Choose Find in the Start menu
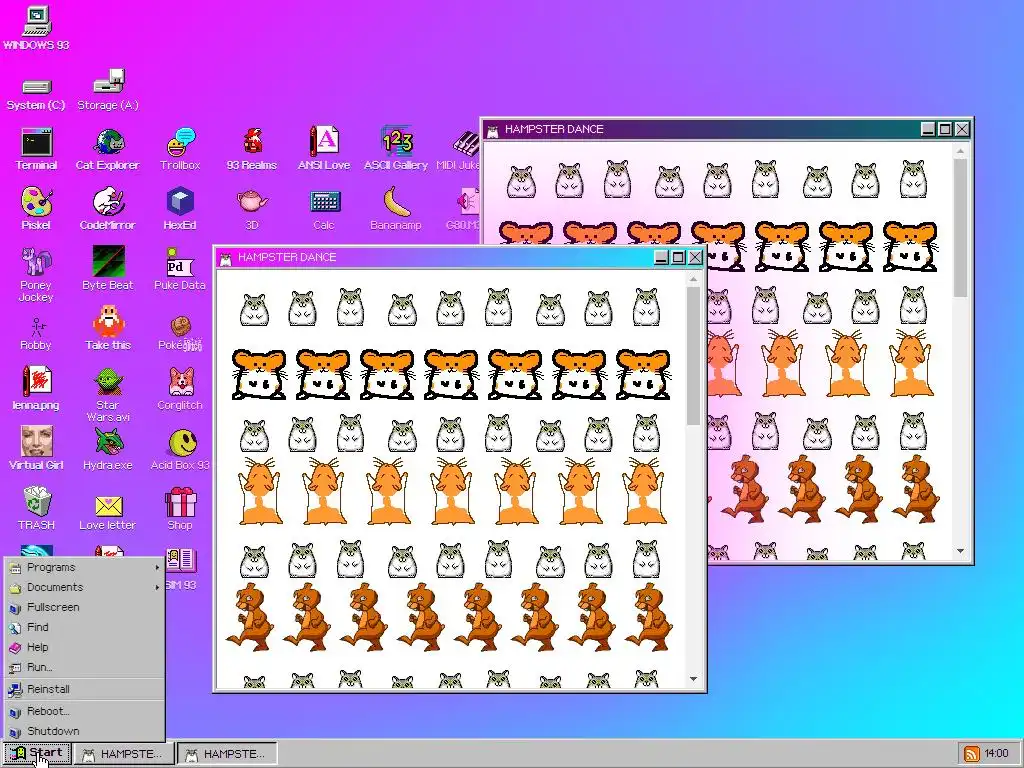The width and height of the screenshot is (1024, 768). [84, 628]
